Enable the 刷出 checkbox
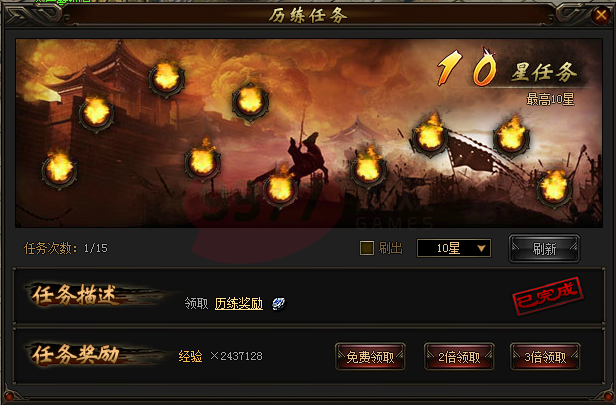 [367, 248]
